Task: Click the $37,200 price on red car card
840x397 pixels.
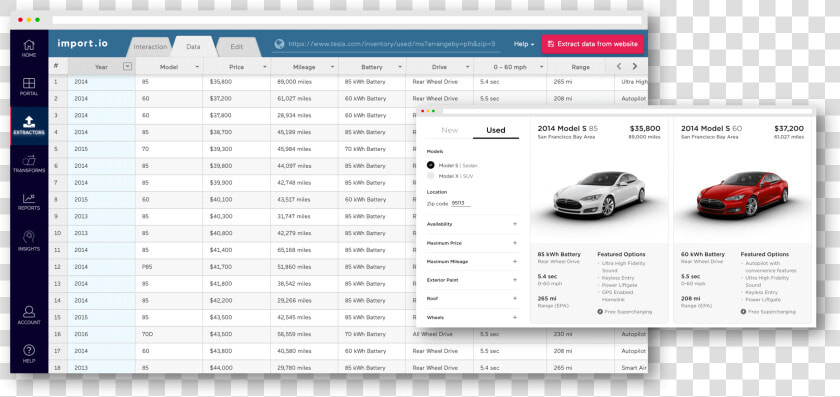Action: point(789,129)
